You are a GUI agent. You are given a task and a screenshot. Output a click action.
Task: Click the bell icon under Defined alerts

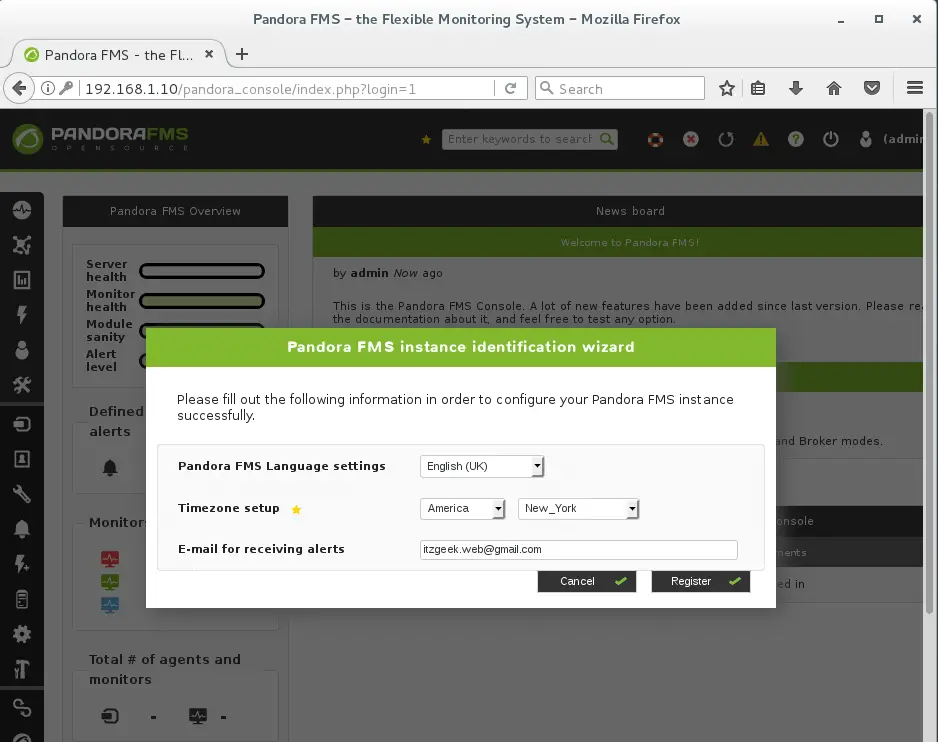pos(109,467)
